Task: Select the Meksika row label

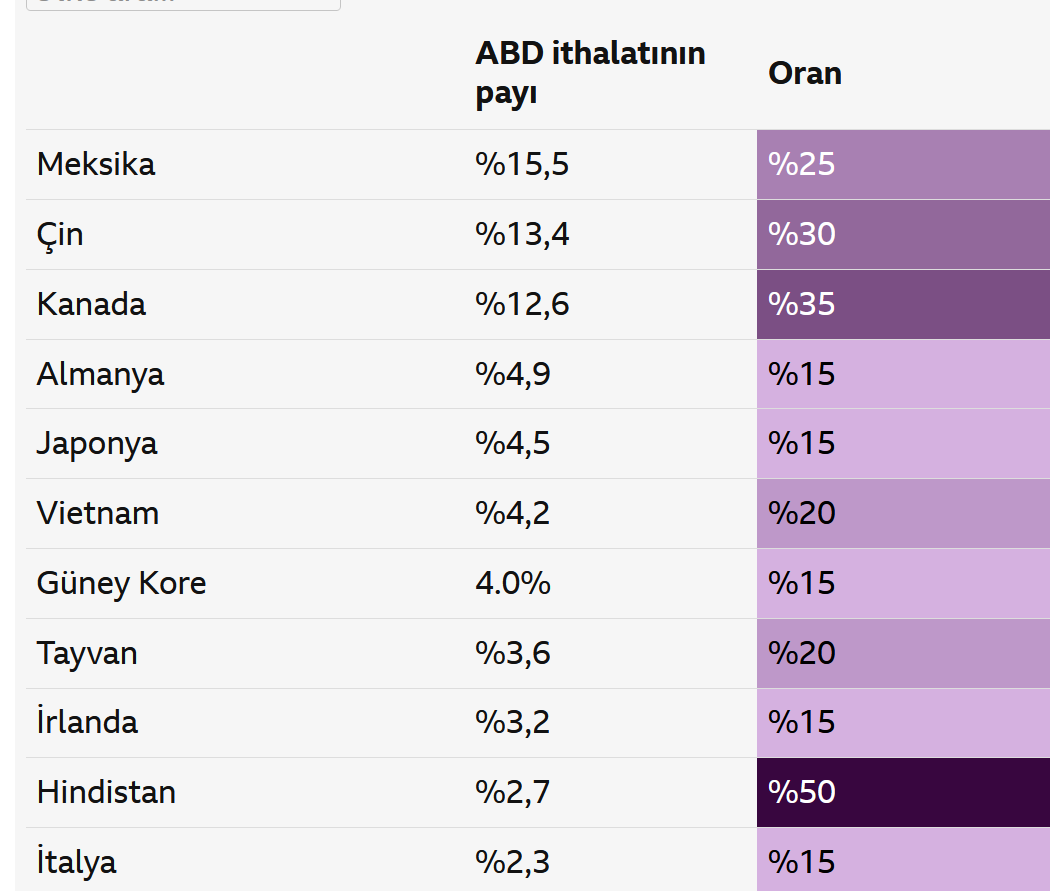Action: pyautogui.click(x=96, y=164)
